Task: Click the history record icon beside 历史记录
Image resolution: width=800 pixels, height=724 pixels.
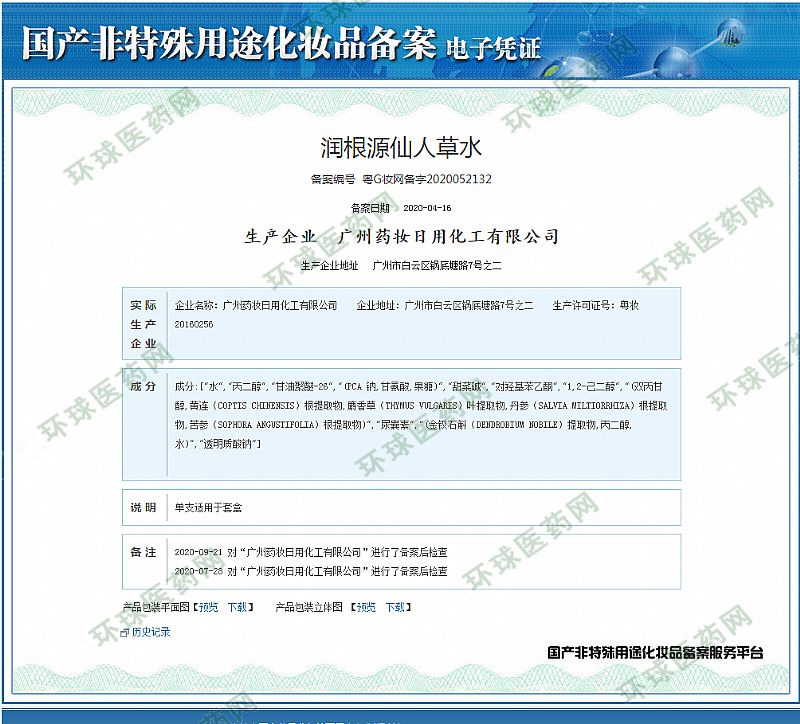Action: 124,632
